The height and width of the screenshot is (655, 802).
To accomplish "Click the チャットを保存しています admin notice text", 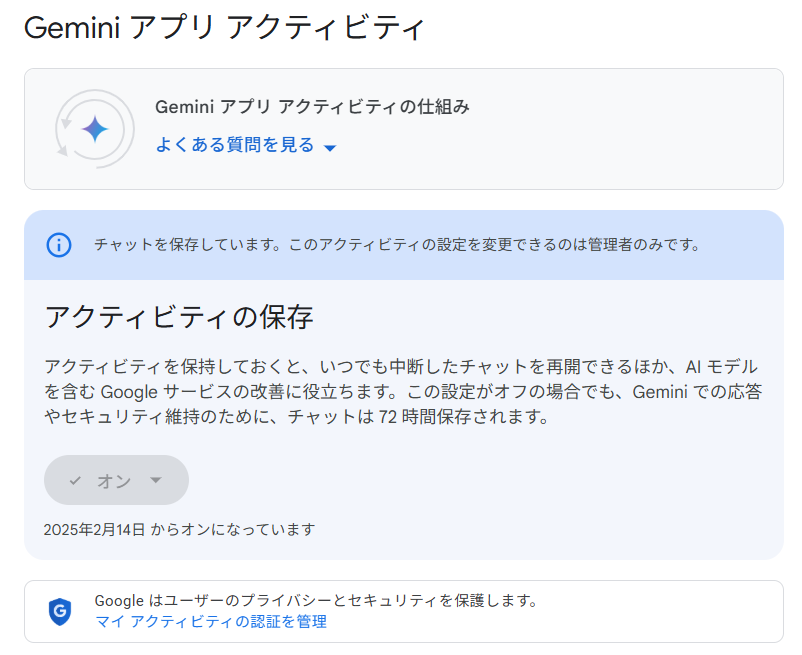I will [x=396, y=245].
